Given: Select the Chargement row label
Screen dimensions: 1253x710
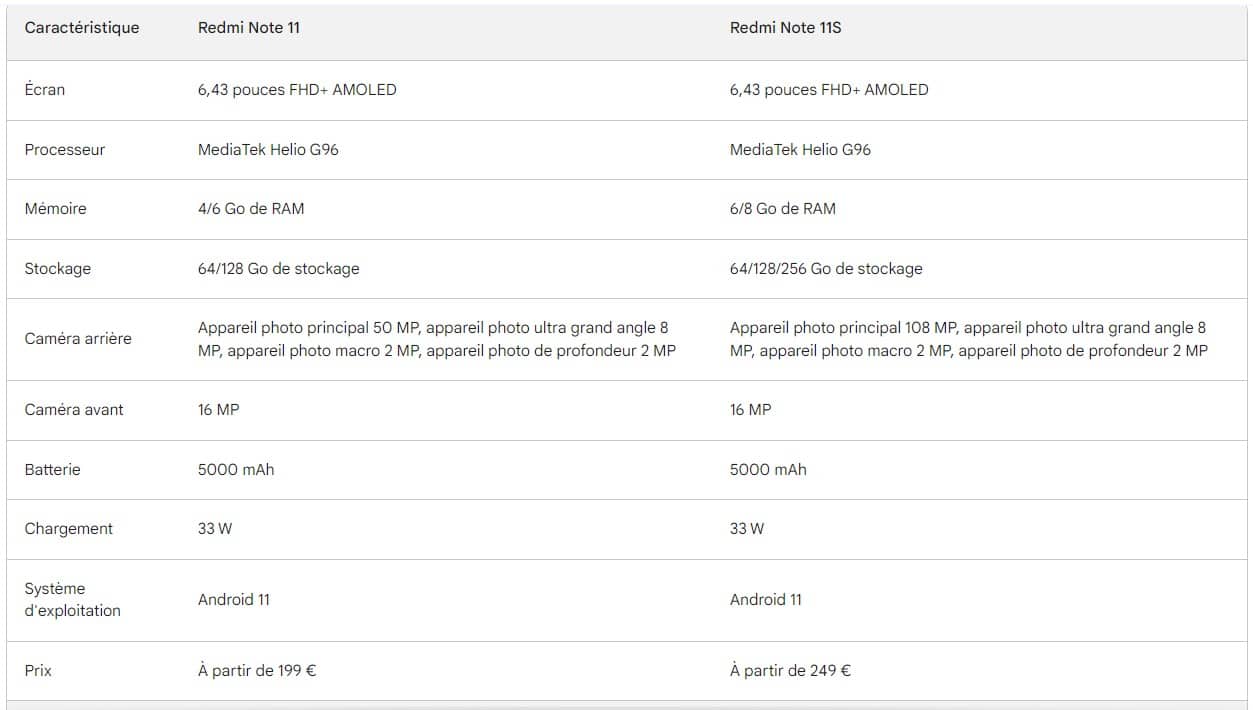Looking at the screenshot, I should pos(69,529).
